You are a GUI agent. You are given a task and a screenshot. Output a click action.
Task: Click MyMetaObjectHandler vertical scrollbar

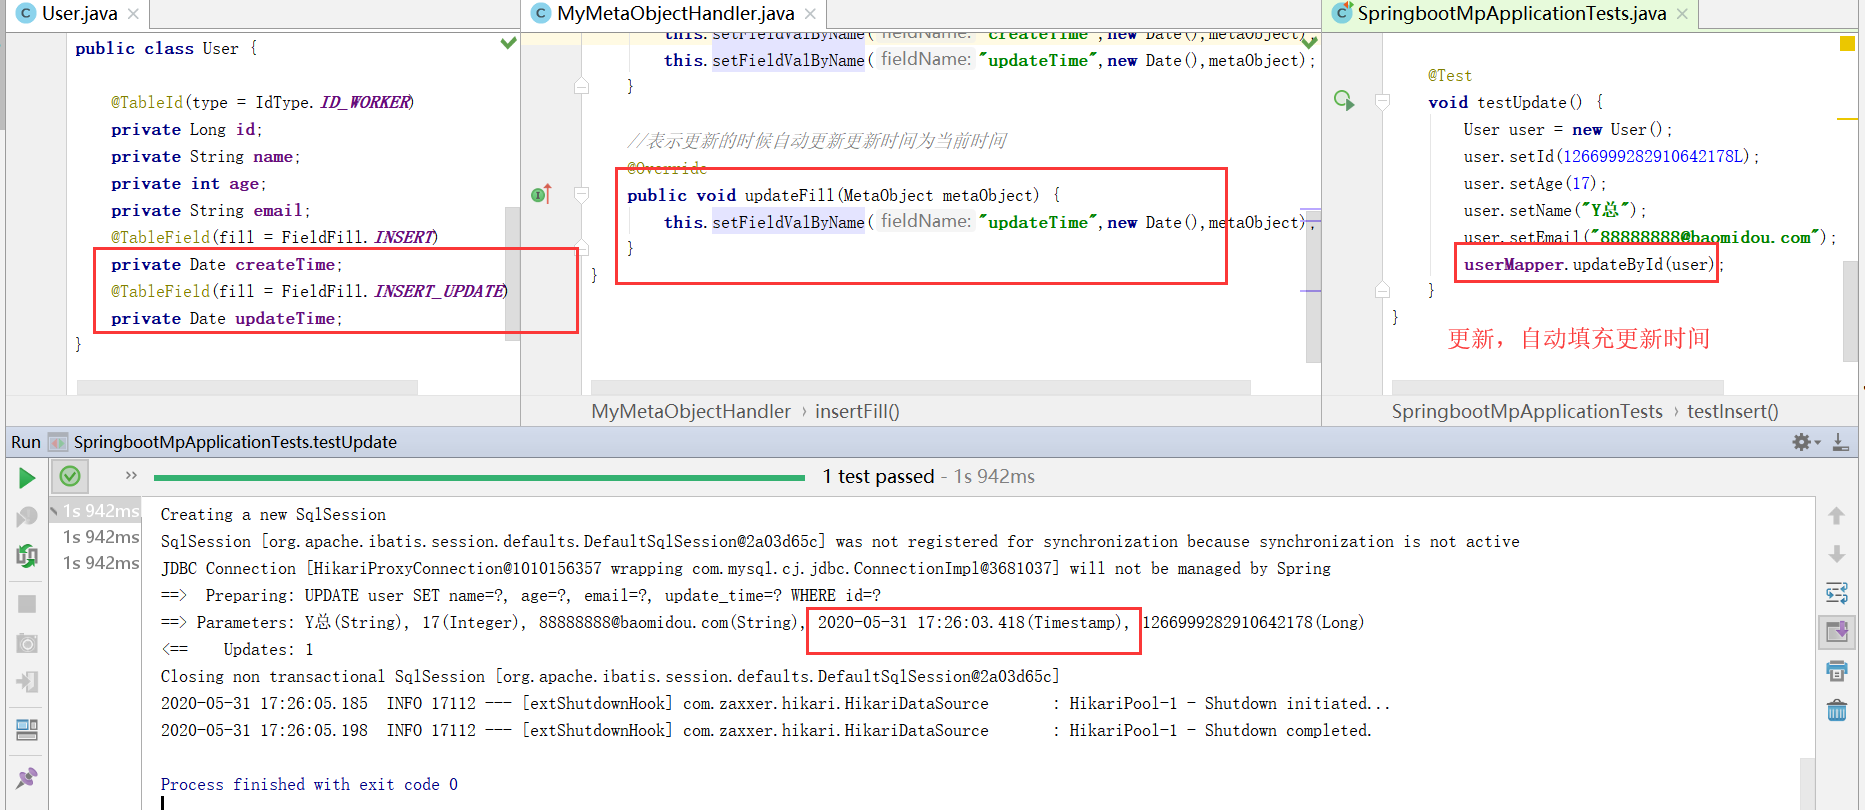pos(1313,285)
